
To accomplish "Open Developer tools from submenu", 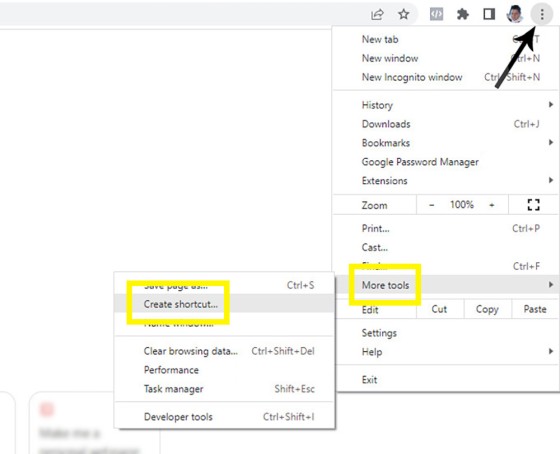I will tap(224, 417).
